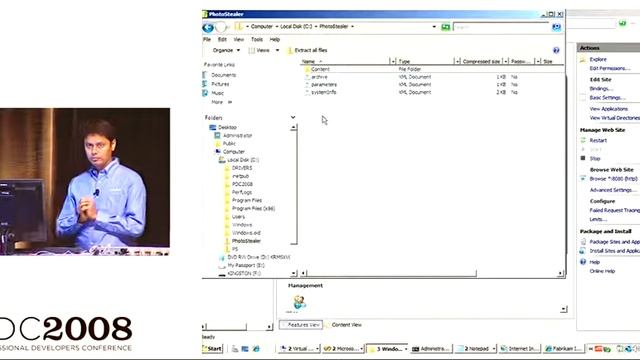Select Local Disk (C:) in folder tree

coord(243,160)
